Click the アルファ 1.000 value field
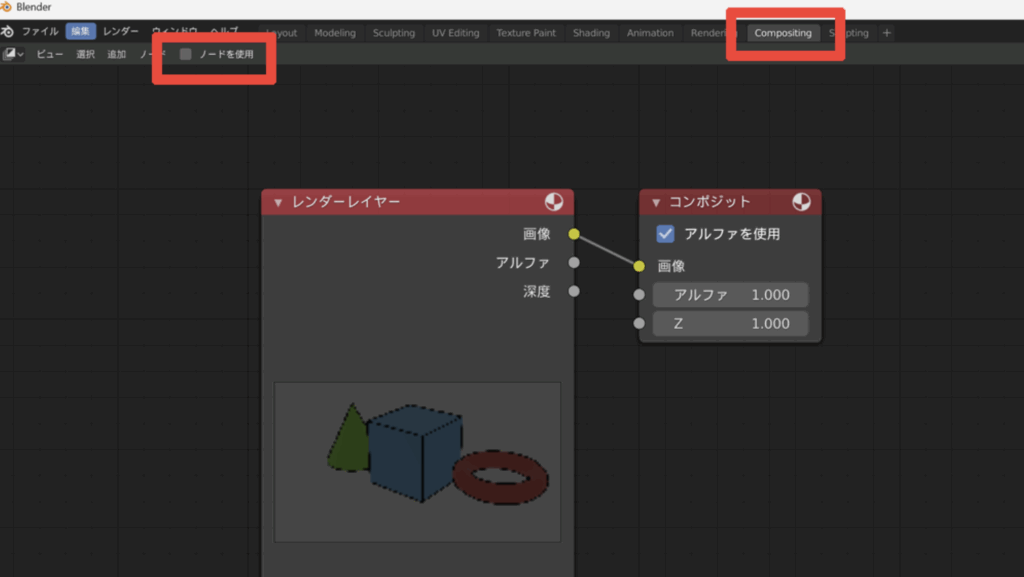Screen dimensions: 1024x577 click(x=730, y=295)
